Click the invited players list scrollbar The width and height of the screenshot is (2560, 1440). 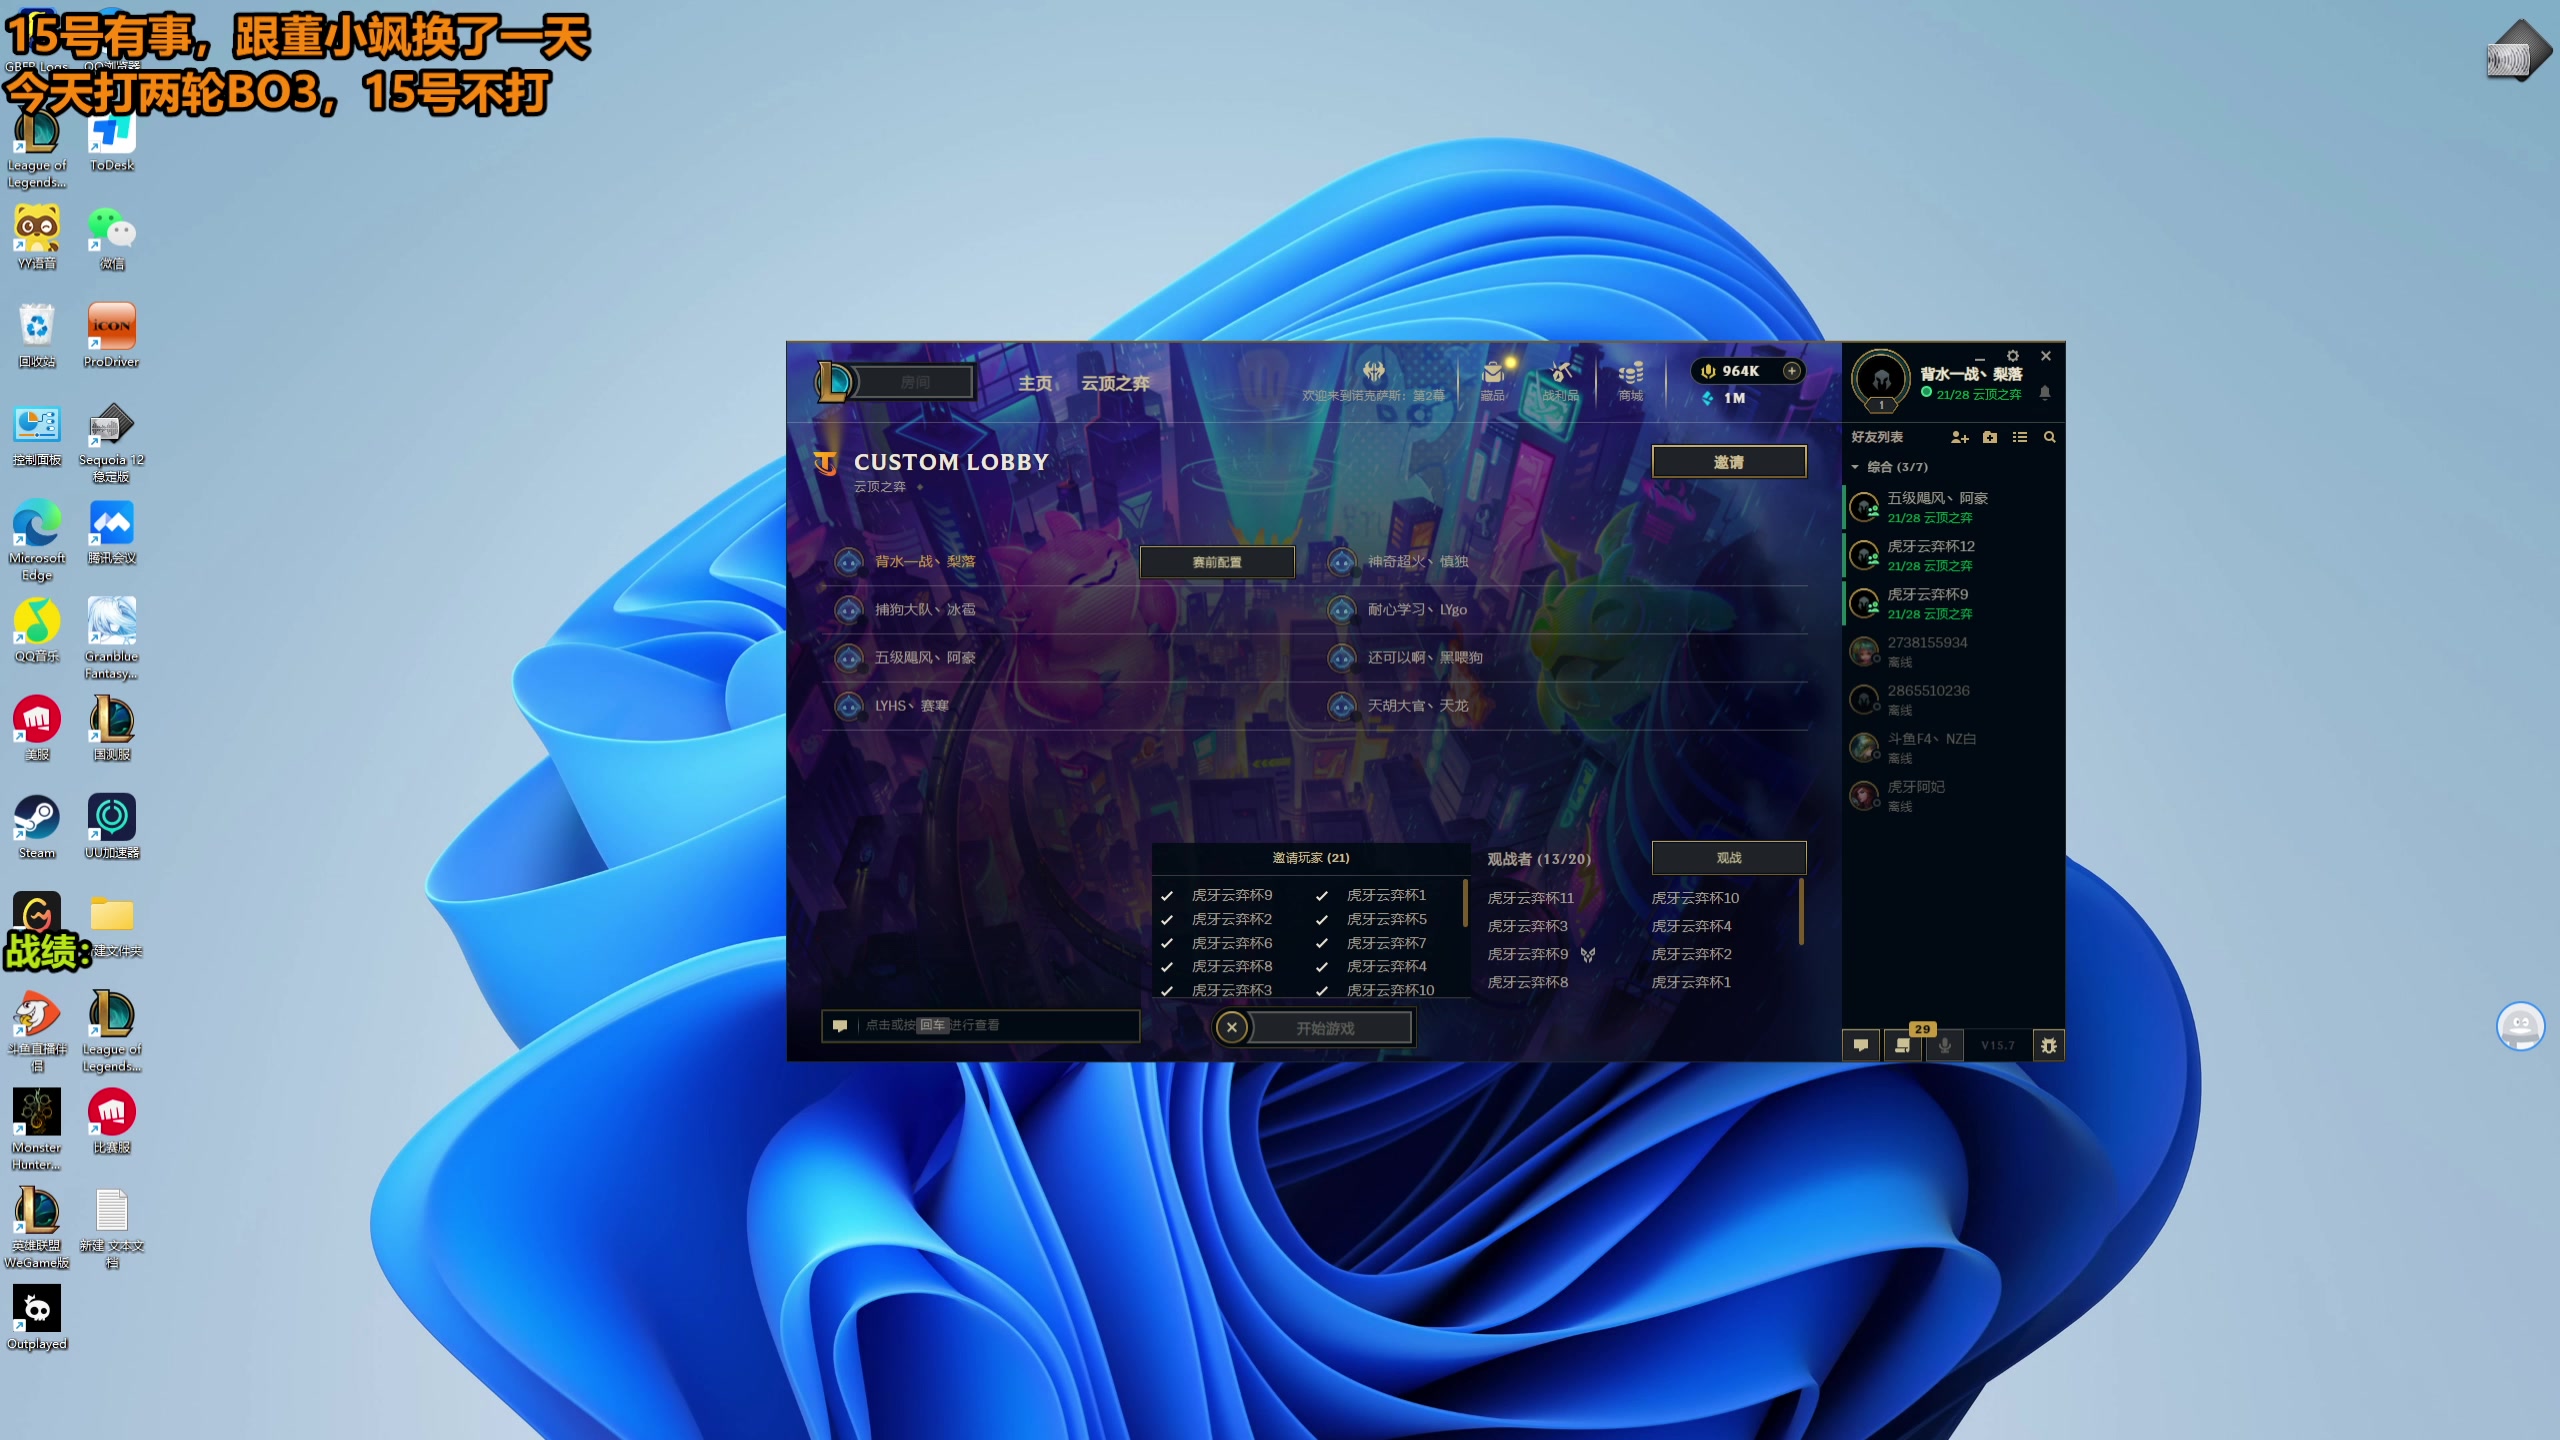tap(1465, 902)
